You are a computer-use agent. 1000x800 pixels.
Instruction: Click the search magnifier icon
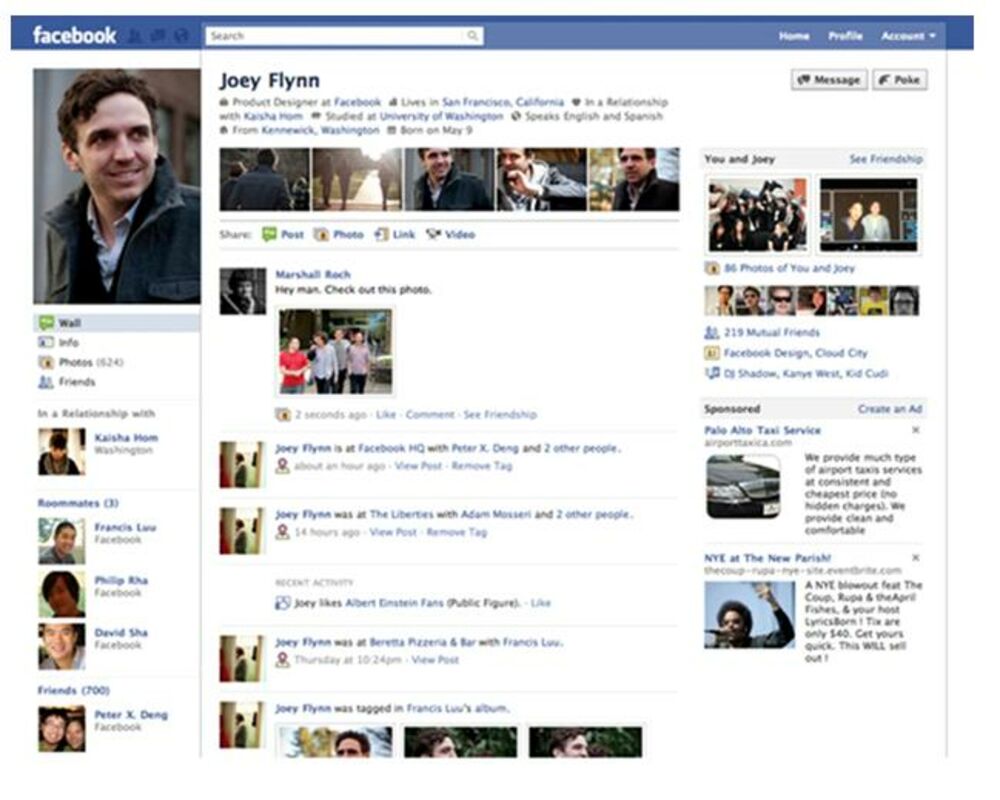click(472, 36)
